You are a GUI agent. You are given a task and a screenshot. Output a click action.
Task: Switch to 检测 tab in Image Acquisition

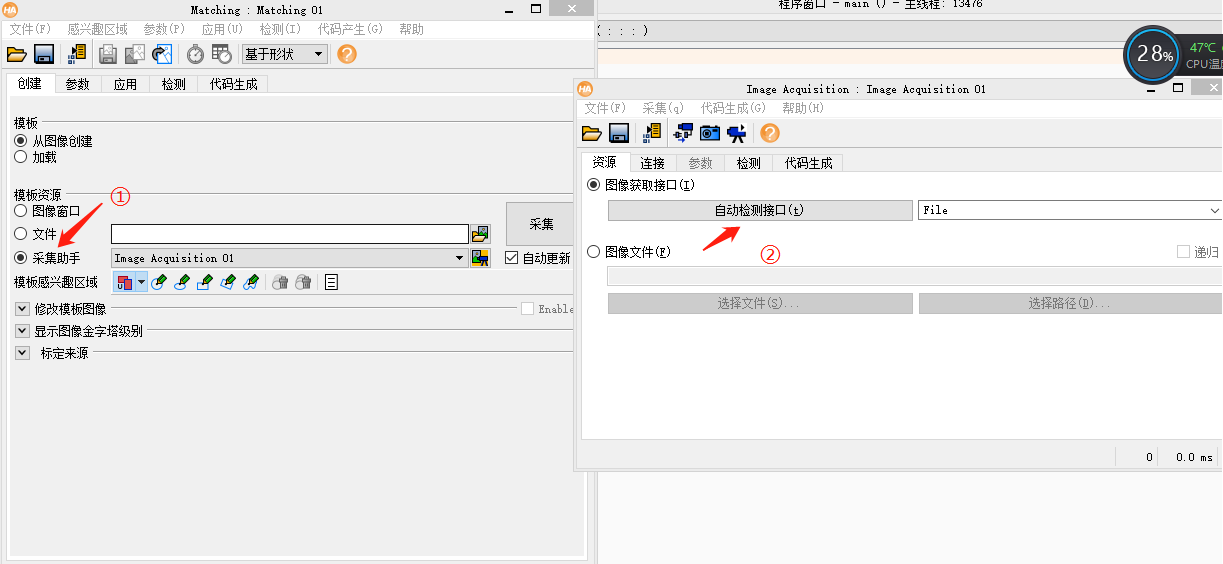click(748, 163)
